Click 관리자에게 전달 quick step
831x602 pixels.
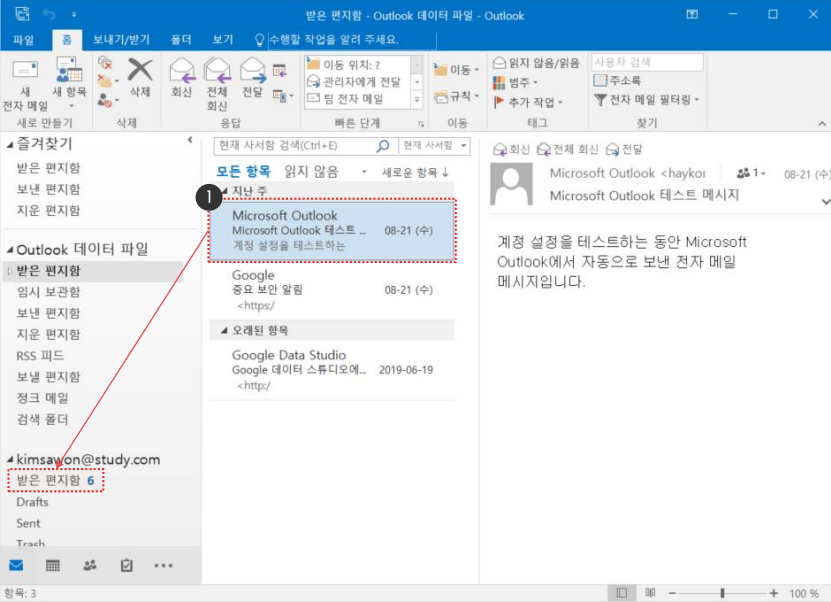pos(357,82)
